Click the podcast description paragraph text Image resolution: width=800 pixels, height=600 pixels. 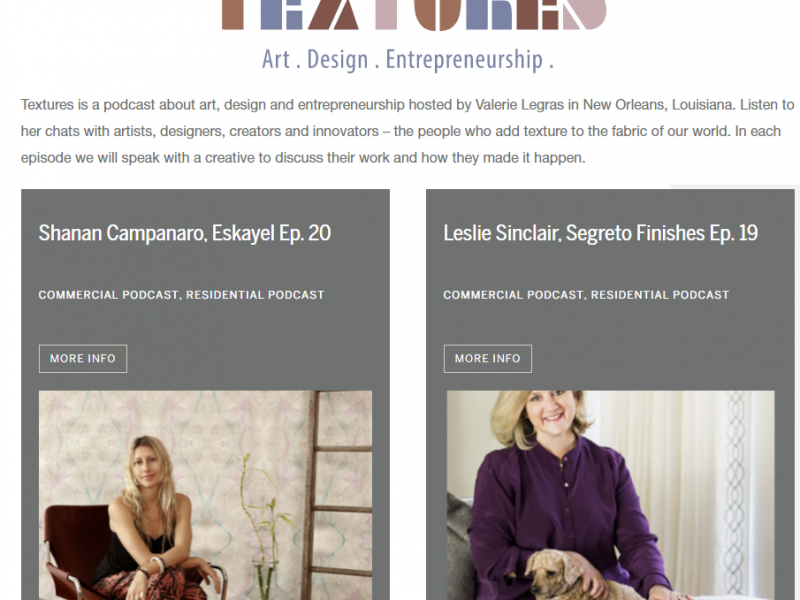pyautogui.click(x=407, y=131)
